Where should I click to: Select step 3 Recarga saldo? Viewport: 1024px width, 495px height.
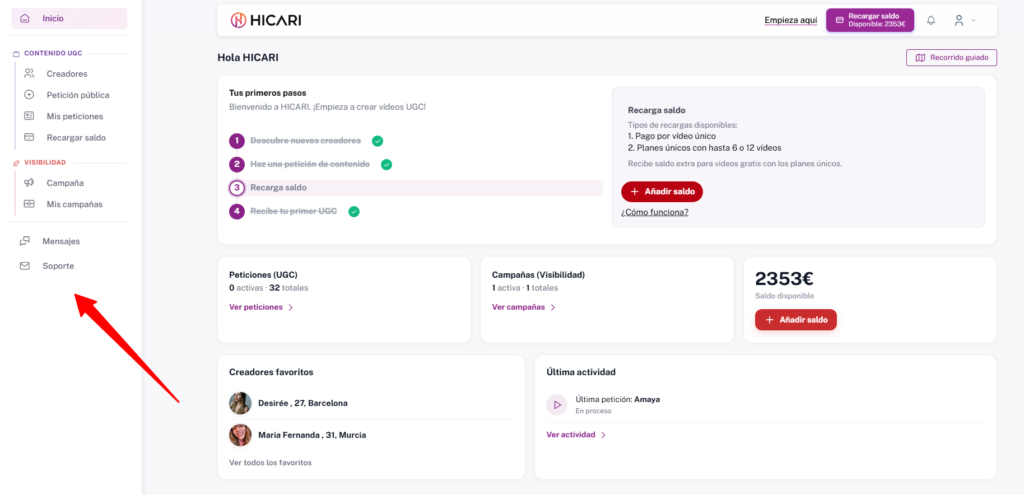tap(278, 188)
